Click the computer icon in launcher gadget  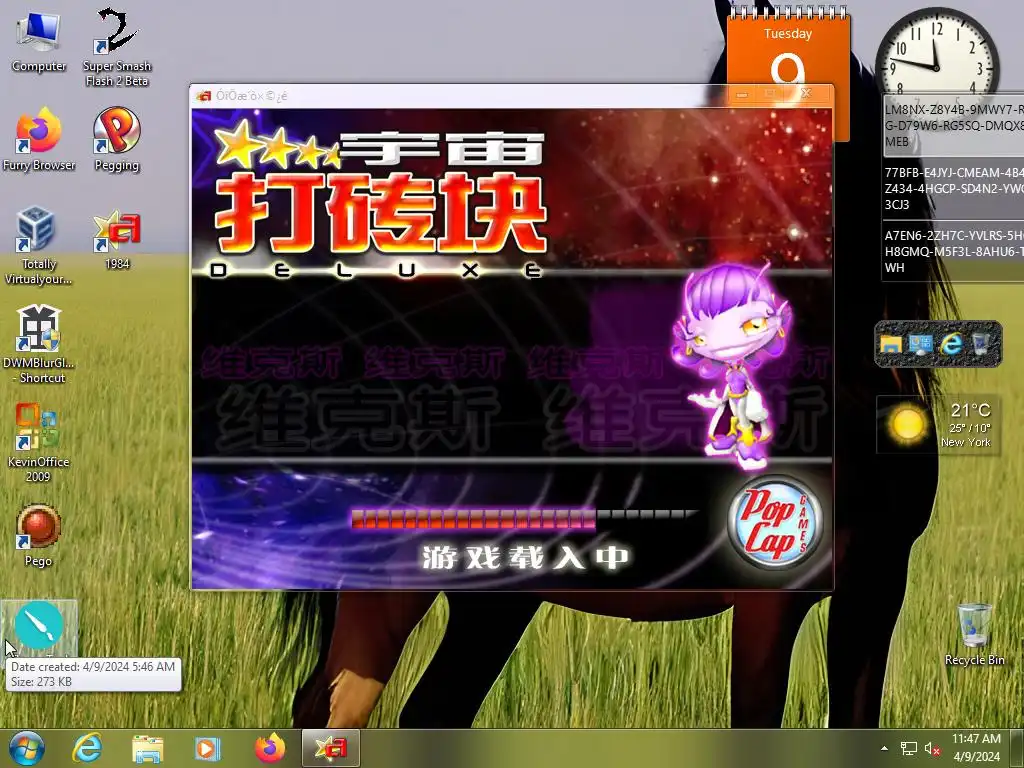(921, 344)
